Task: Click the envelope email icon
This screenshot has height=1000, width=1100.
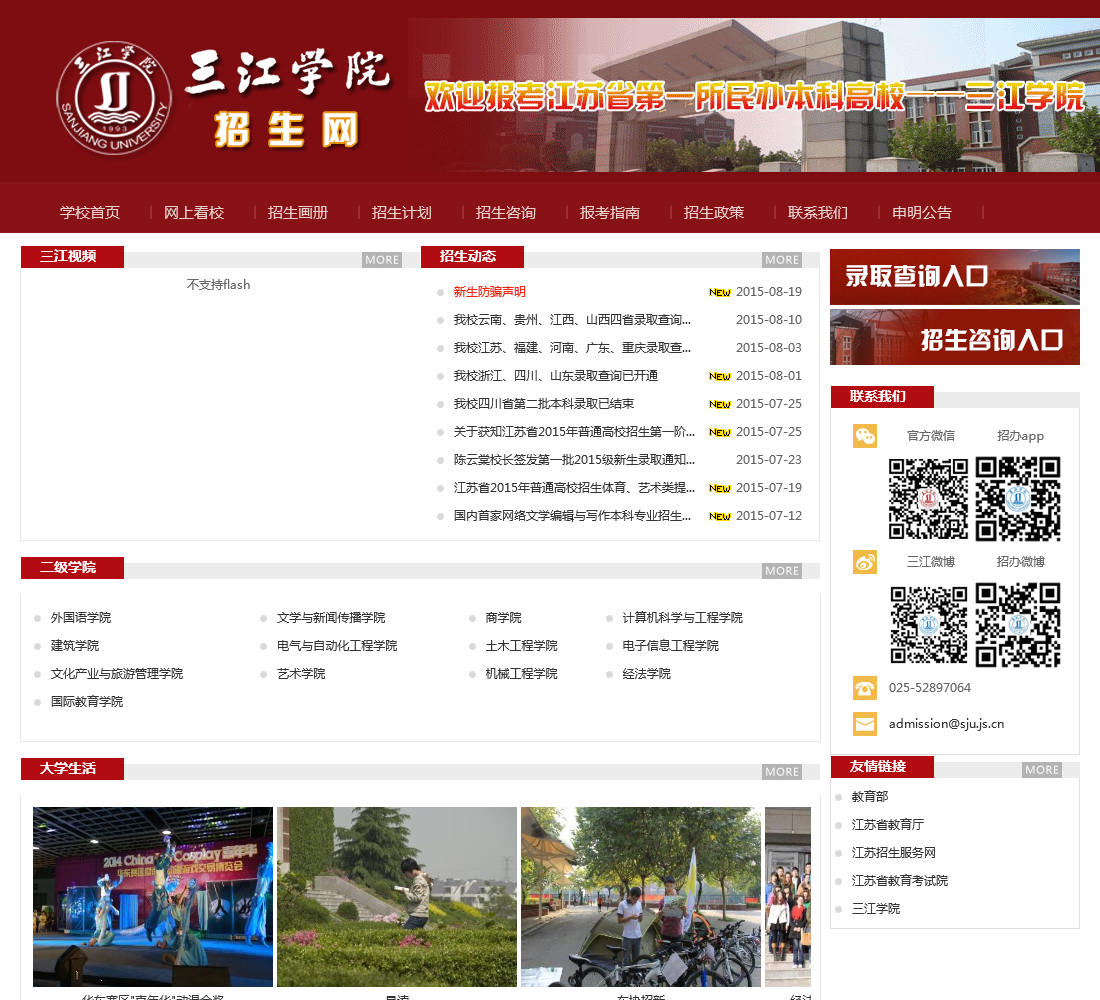Action: pos(865,724)
